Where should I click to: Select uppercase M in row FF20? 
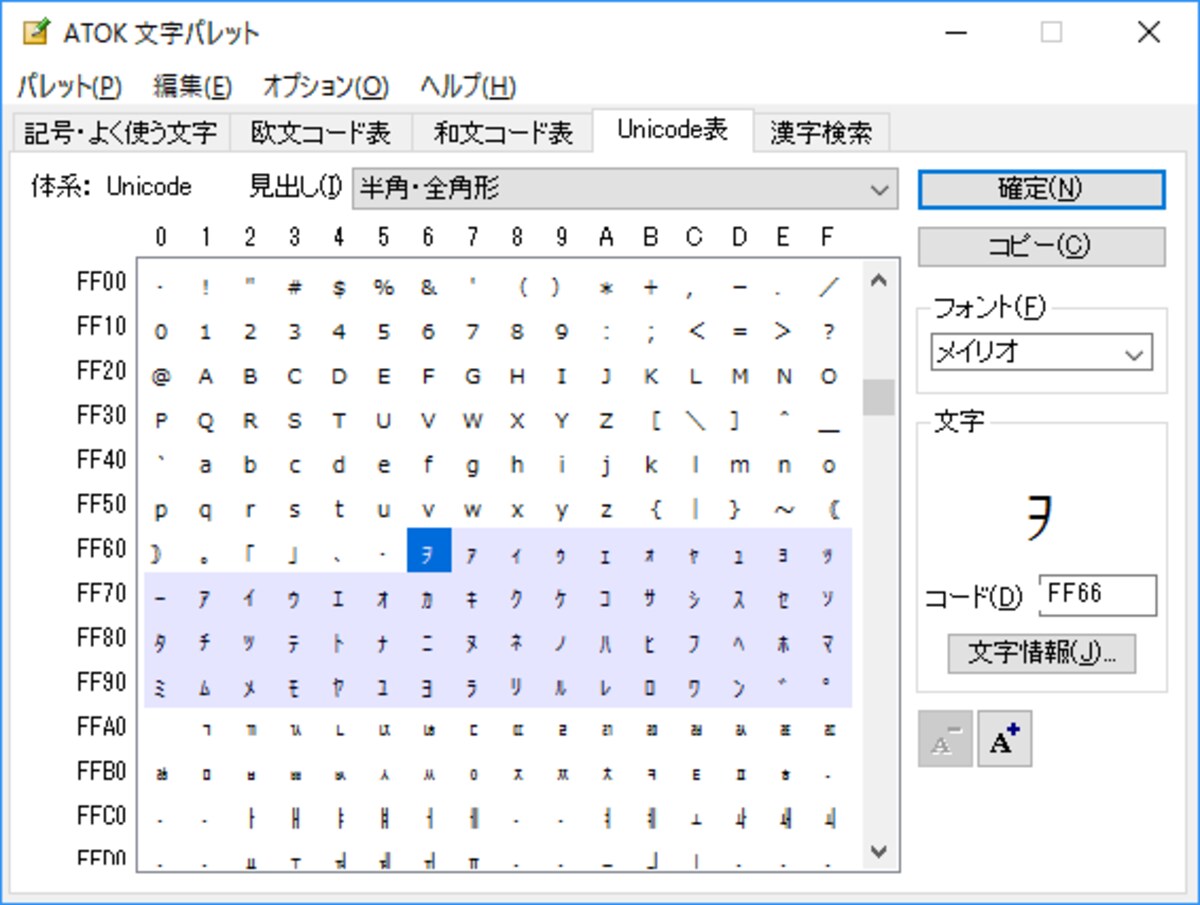740,376
